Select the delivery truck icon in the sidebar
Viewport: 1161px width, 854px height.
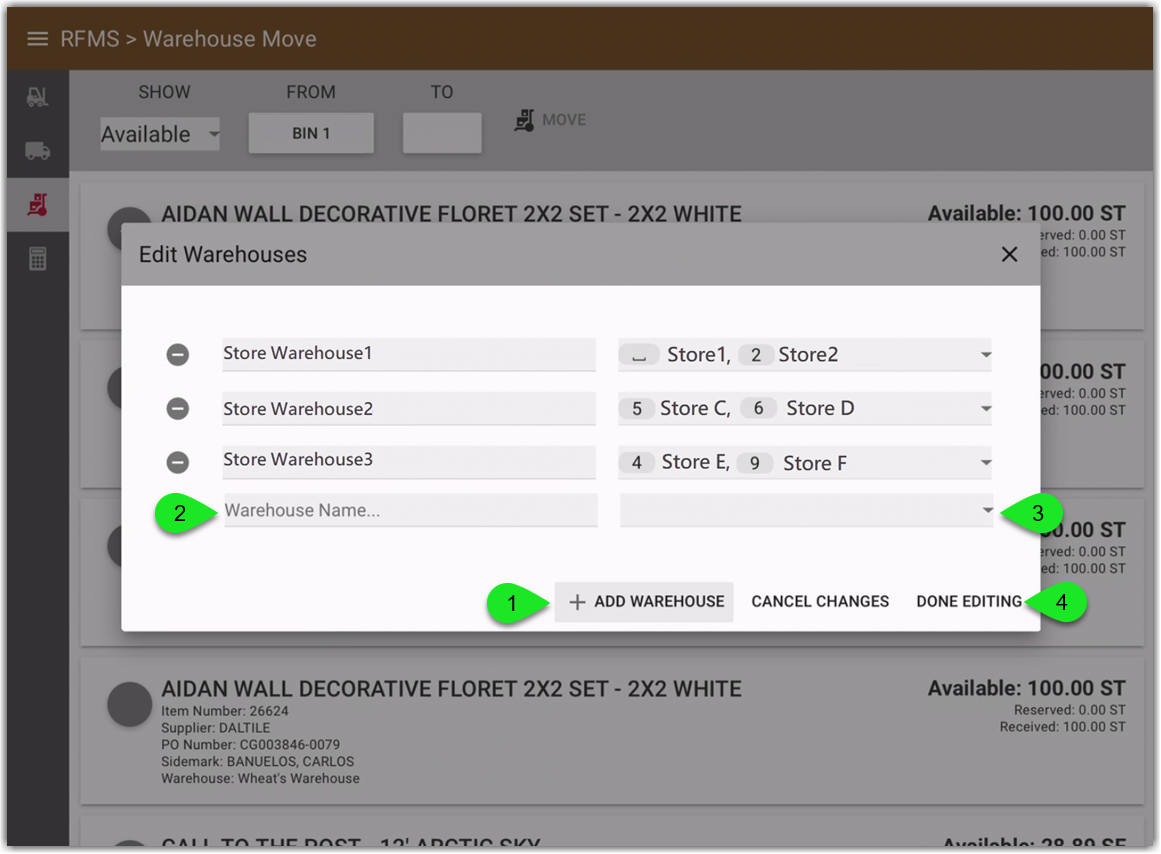click(36, 150)
